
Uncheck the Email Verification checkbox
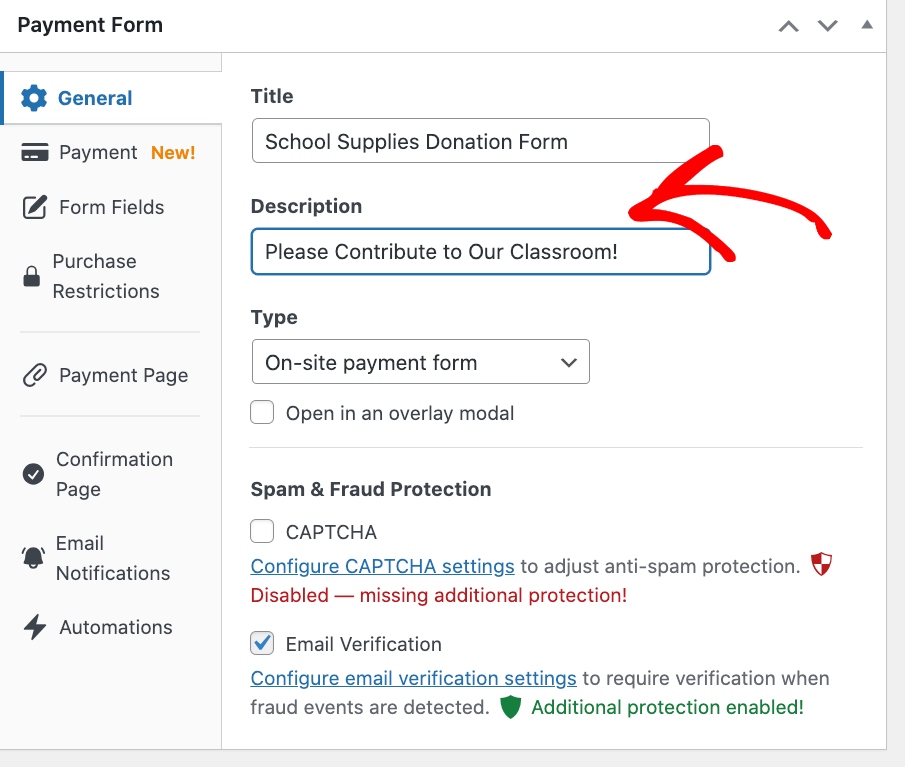coord(262,643)
